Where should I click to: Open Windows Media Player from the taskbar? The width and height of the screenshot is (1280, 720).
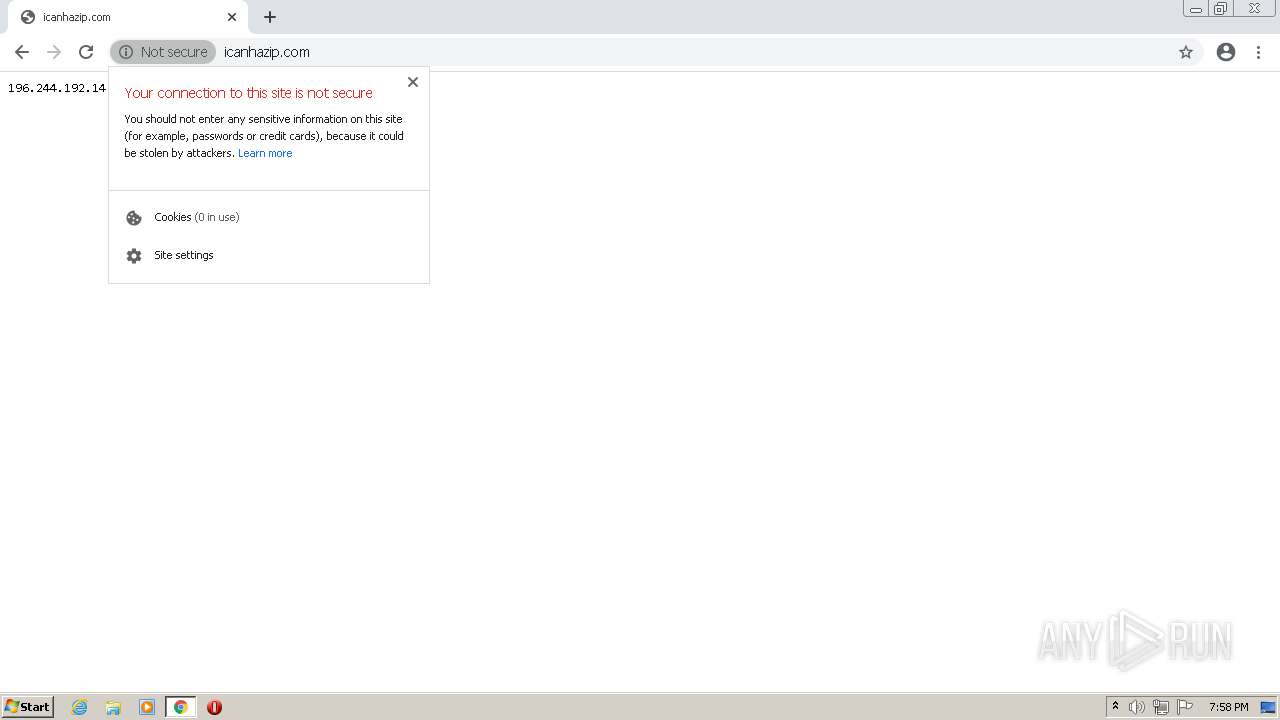click(x=147, y=707)
